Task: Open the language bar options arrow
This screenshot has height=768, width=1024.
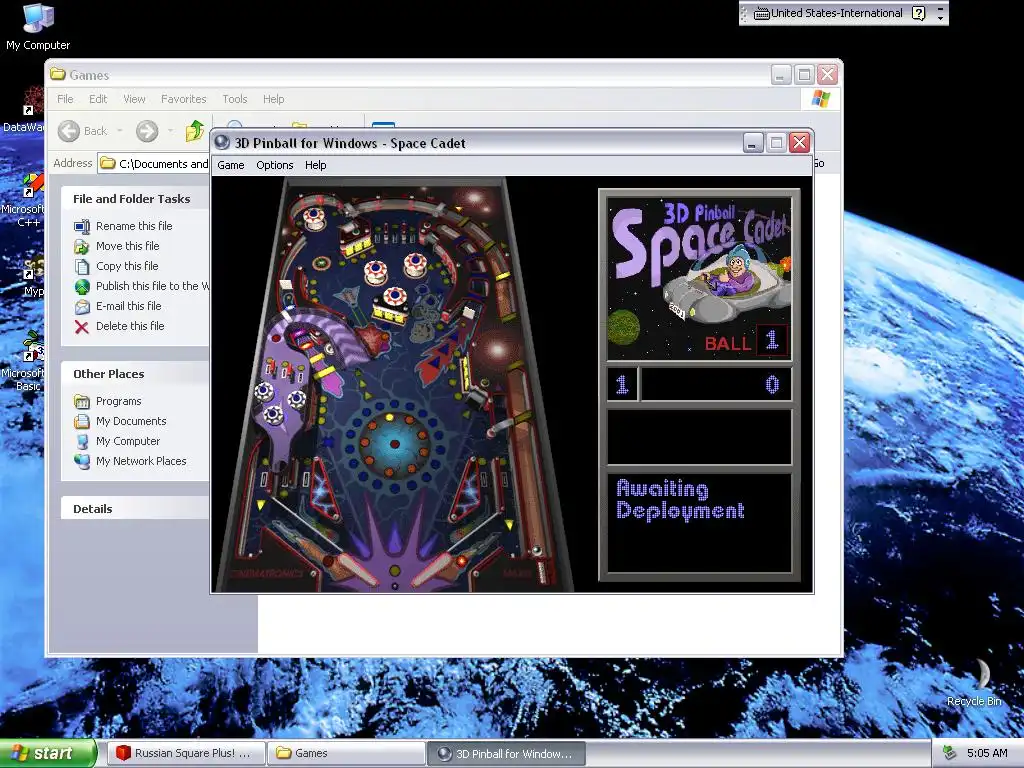Action: tap(940, 17)
